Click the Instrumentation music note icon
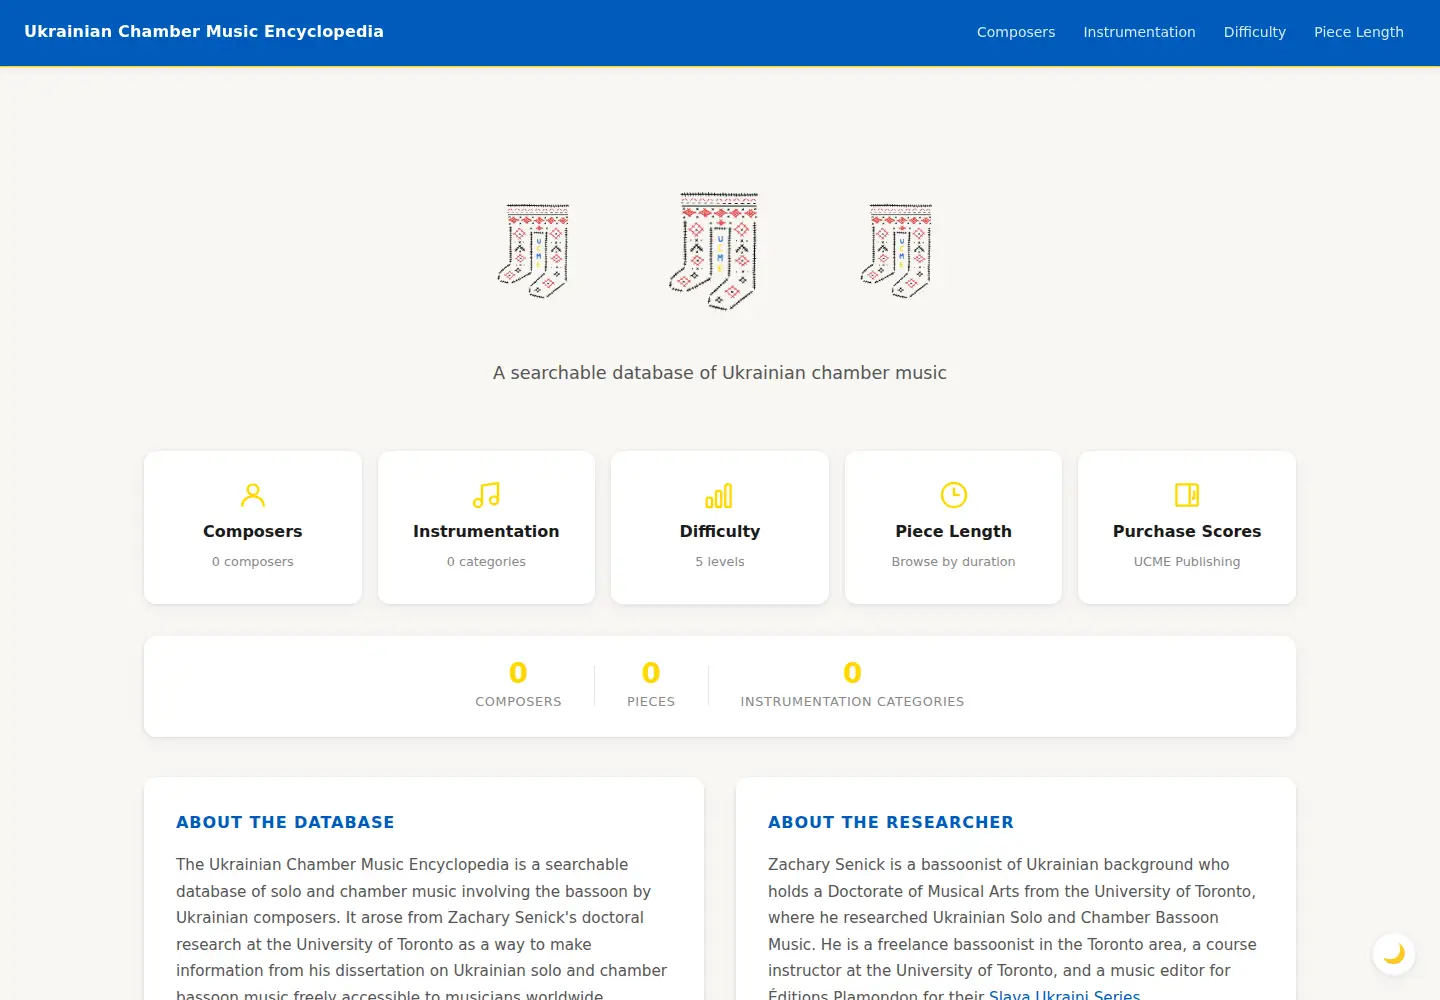1440x1000 pixels. point(486,495)
